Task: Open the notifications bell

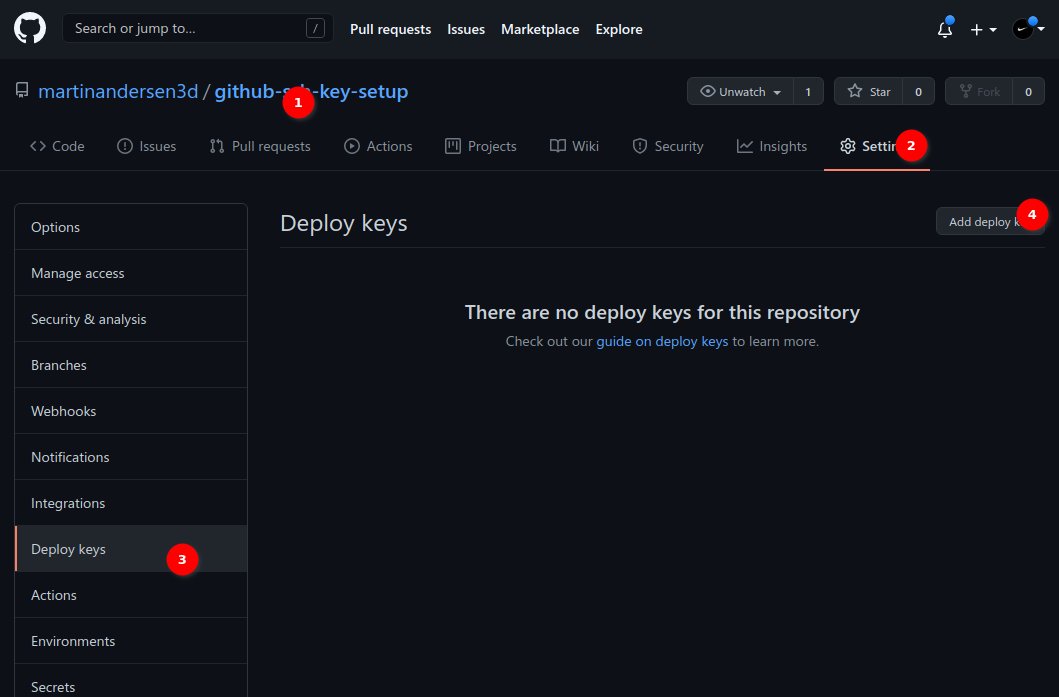Action: [x=945, y=29]
